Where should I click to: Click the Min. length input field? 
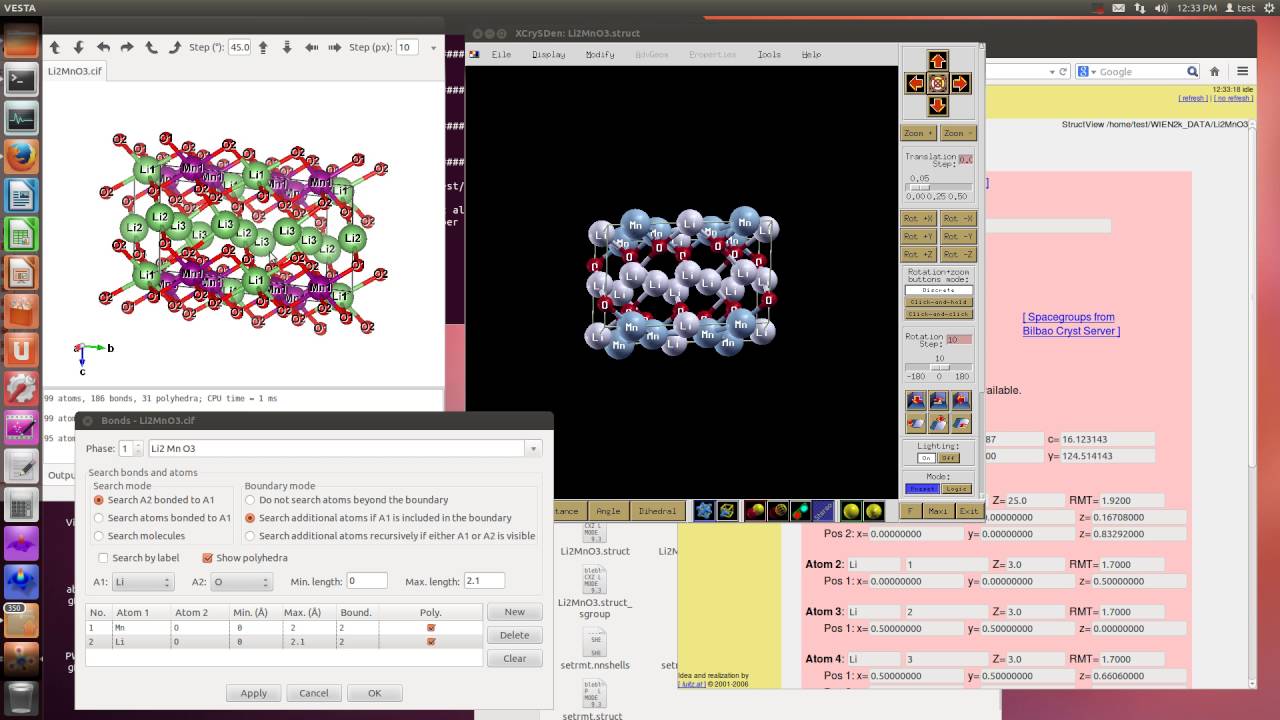367,581
